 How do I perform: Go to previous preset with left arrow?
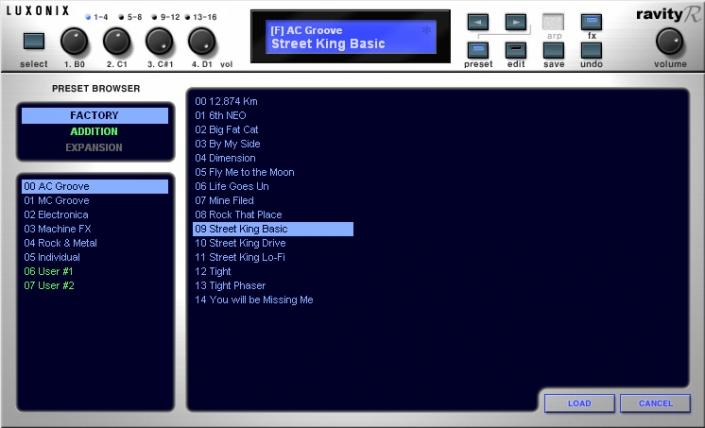479,22
